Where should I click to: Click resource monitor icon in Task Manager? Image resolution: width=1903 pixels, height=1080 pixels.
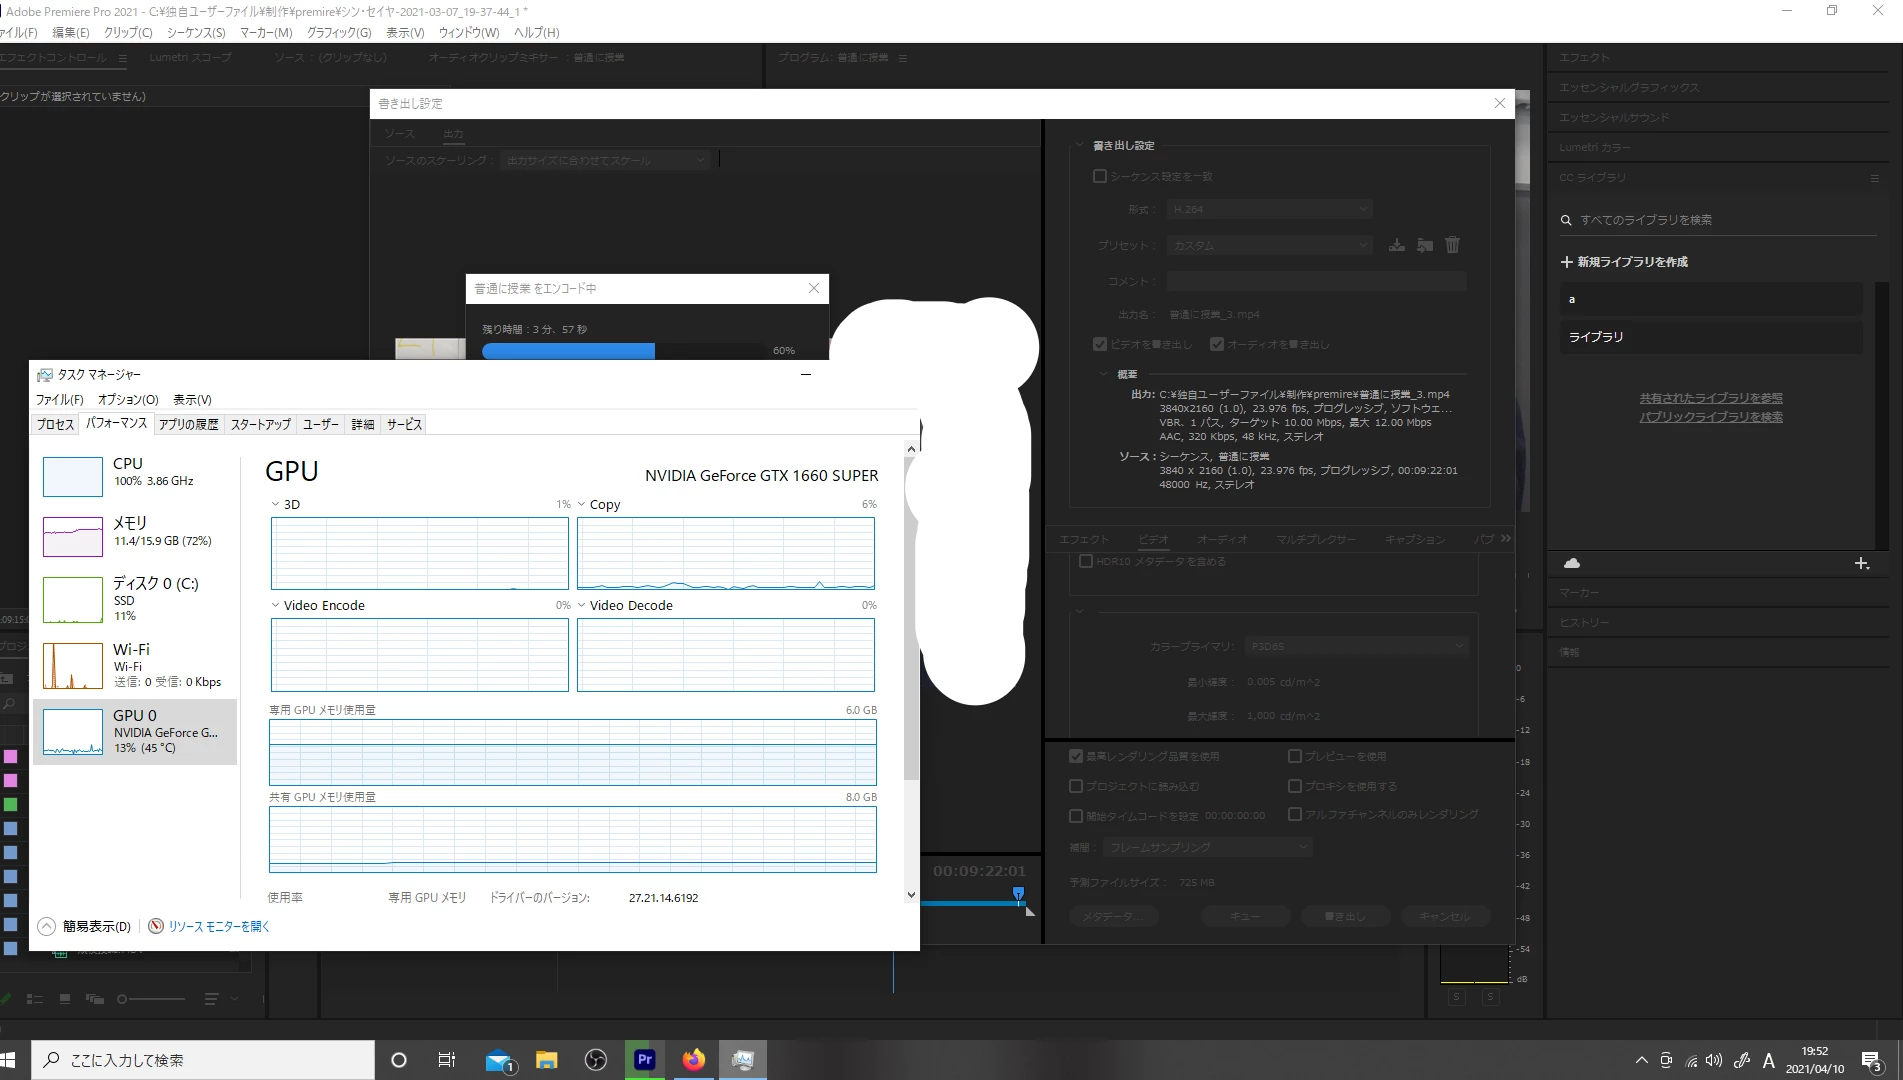click(x=156, y=926)
